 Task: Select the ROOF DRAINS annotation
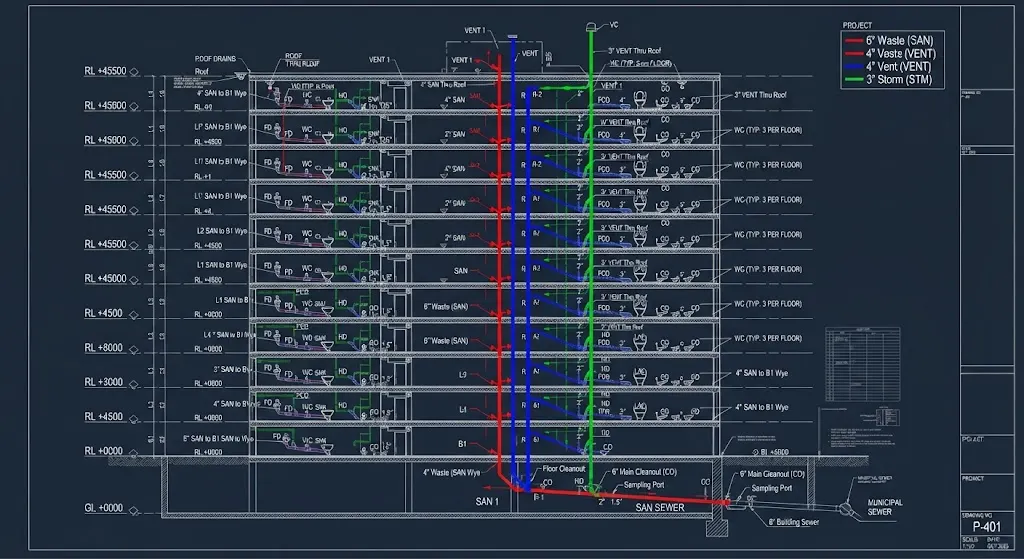pyautogui.click(x=215, y=59)
